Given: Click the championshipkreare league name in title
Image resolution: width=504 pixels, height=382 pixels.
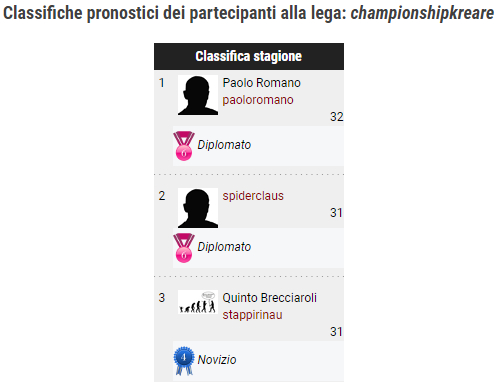Looking at the screenshot, I should pos(422,13).
